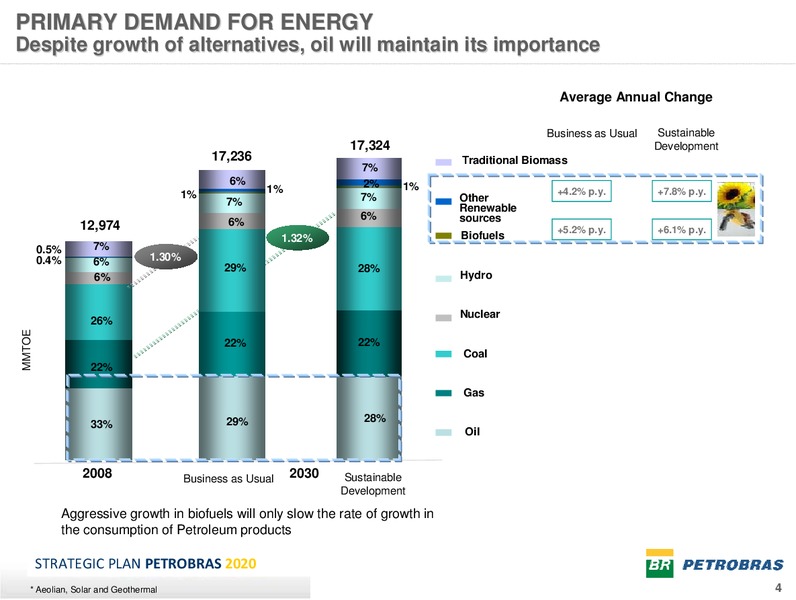Click the Nuclear legend label
Screen dimensions: 796x600
coord(480,314)
